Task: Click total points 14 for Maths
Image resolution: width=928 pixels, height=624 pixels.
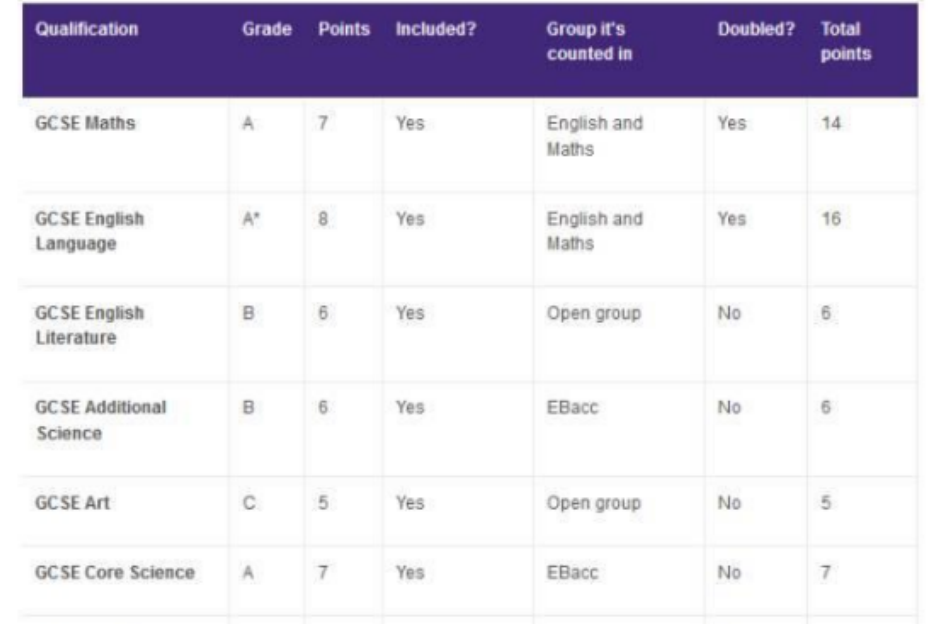Action: [831, 124]
